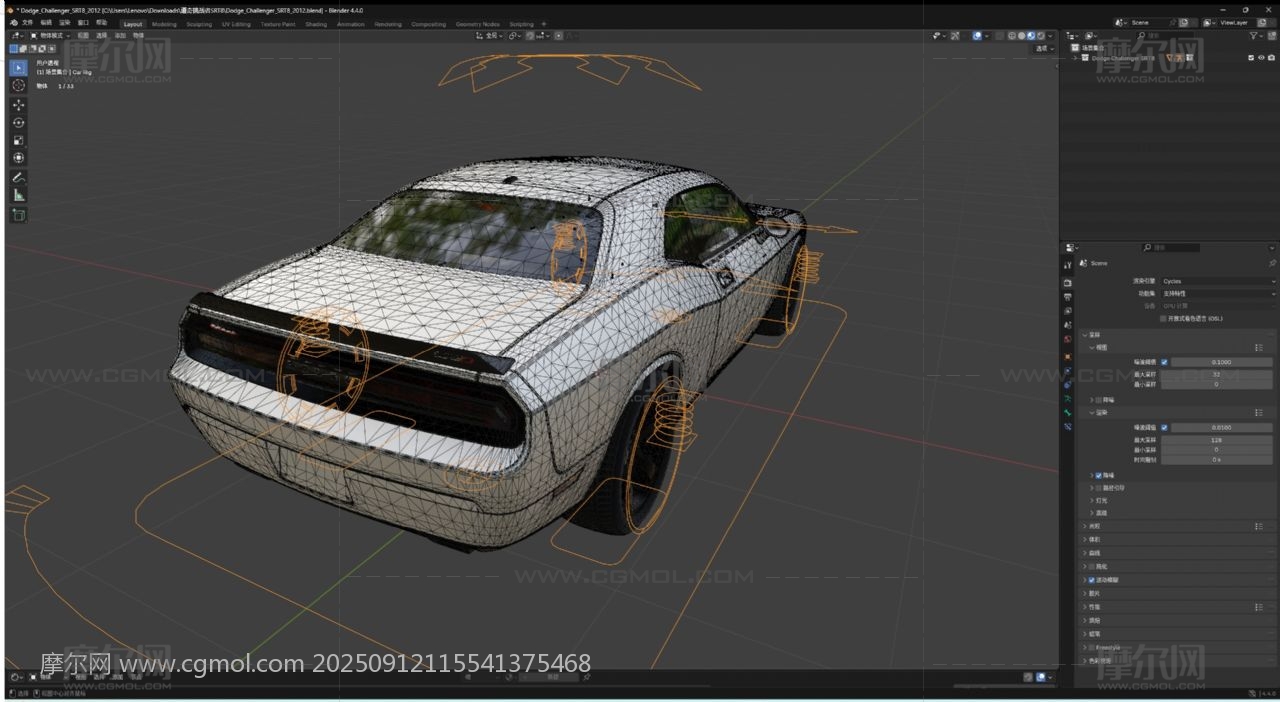Toggle render noise threshold checkbox
This screenshot has width=1280, height=702.
[x=1164, y=428]
